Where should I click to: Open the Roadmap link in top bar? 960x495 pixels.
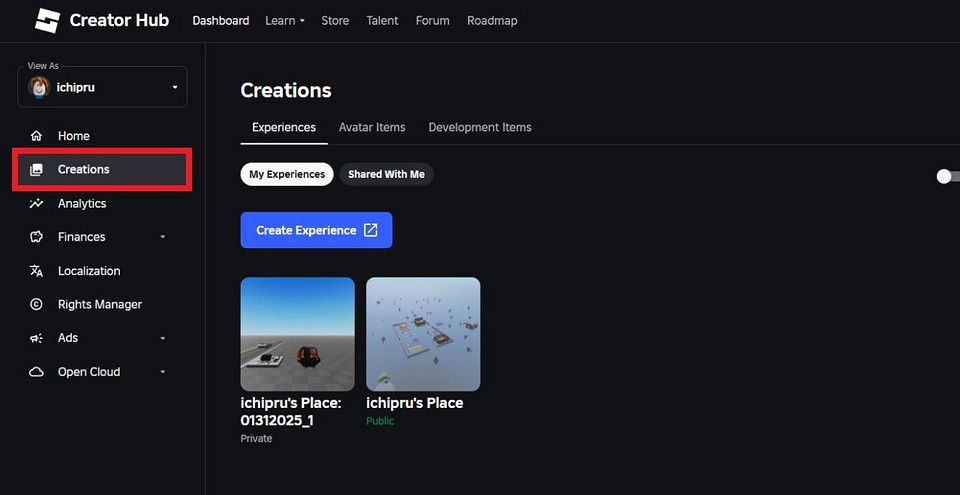492,20
